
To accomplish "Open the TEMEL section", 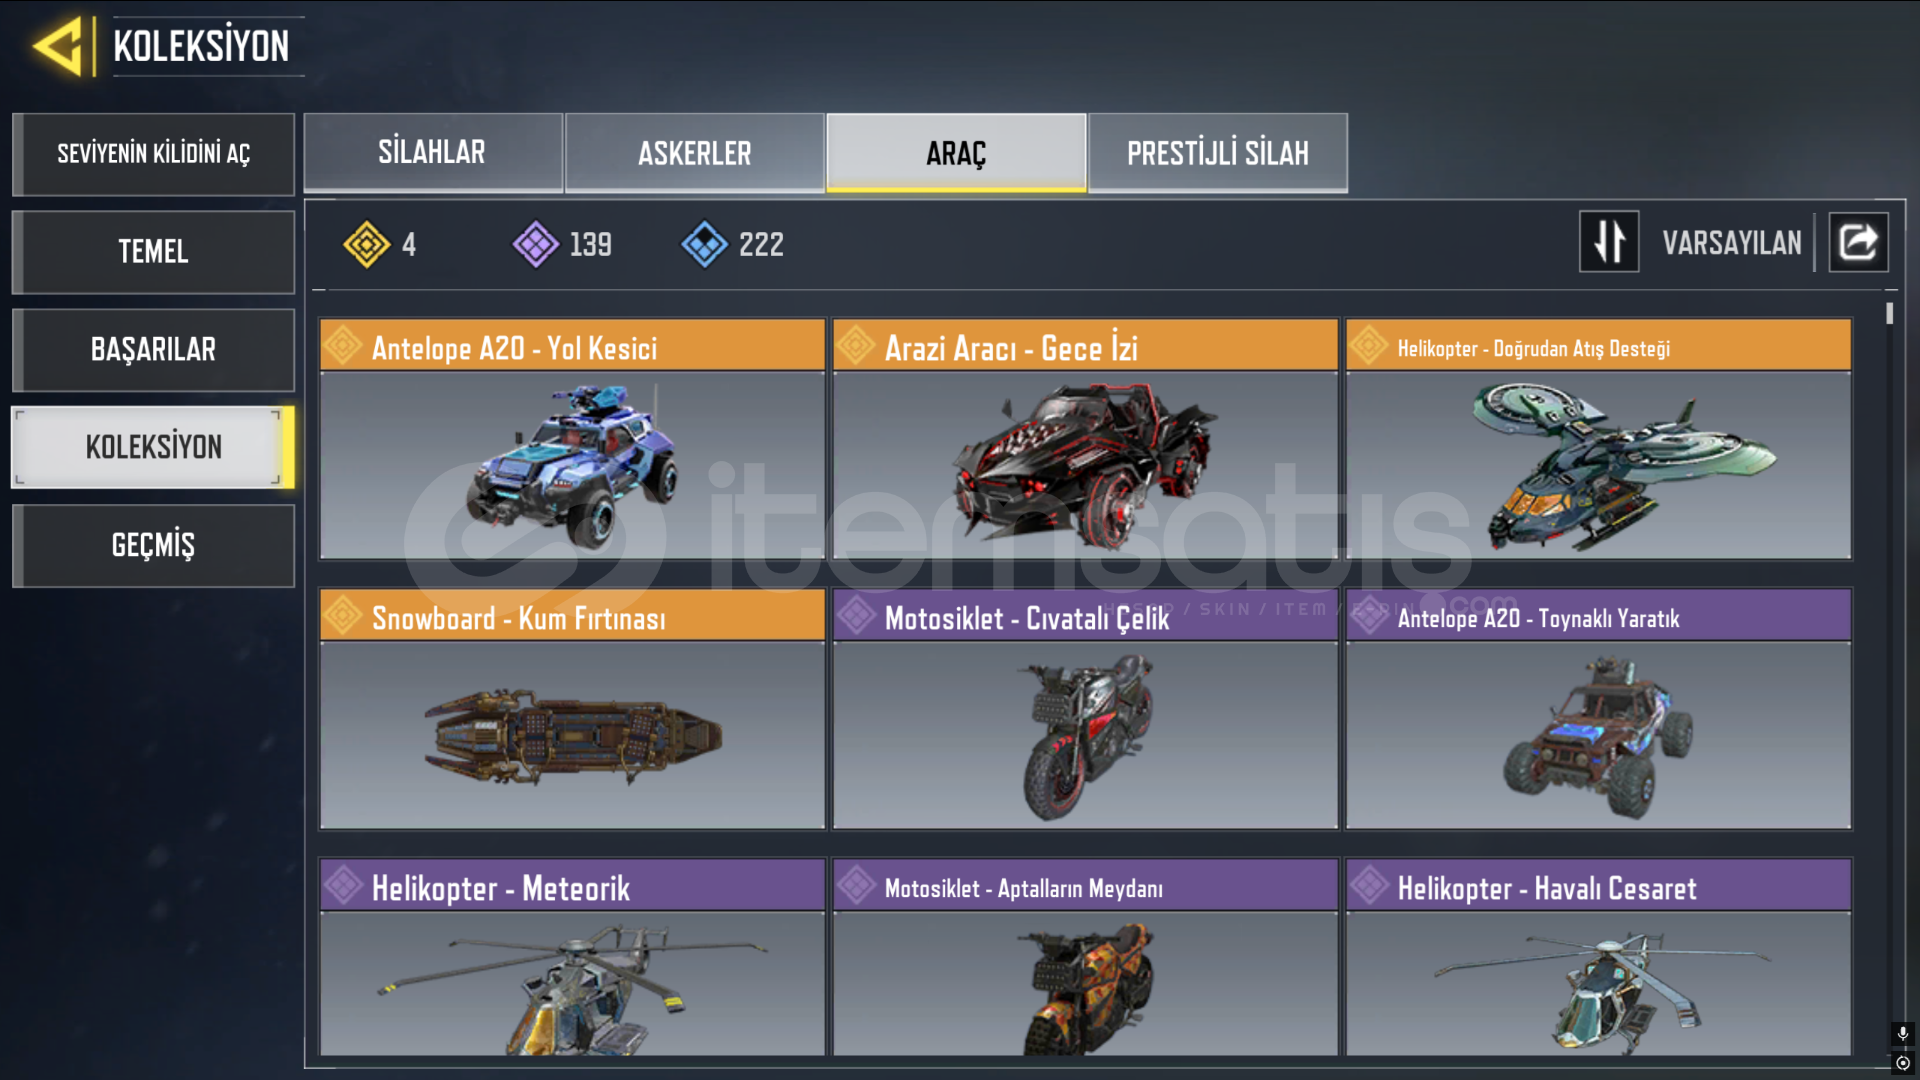I will tap(153, 252).
